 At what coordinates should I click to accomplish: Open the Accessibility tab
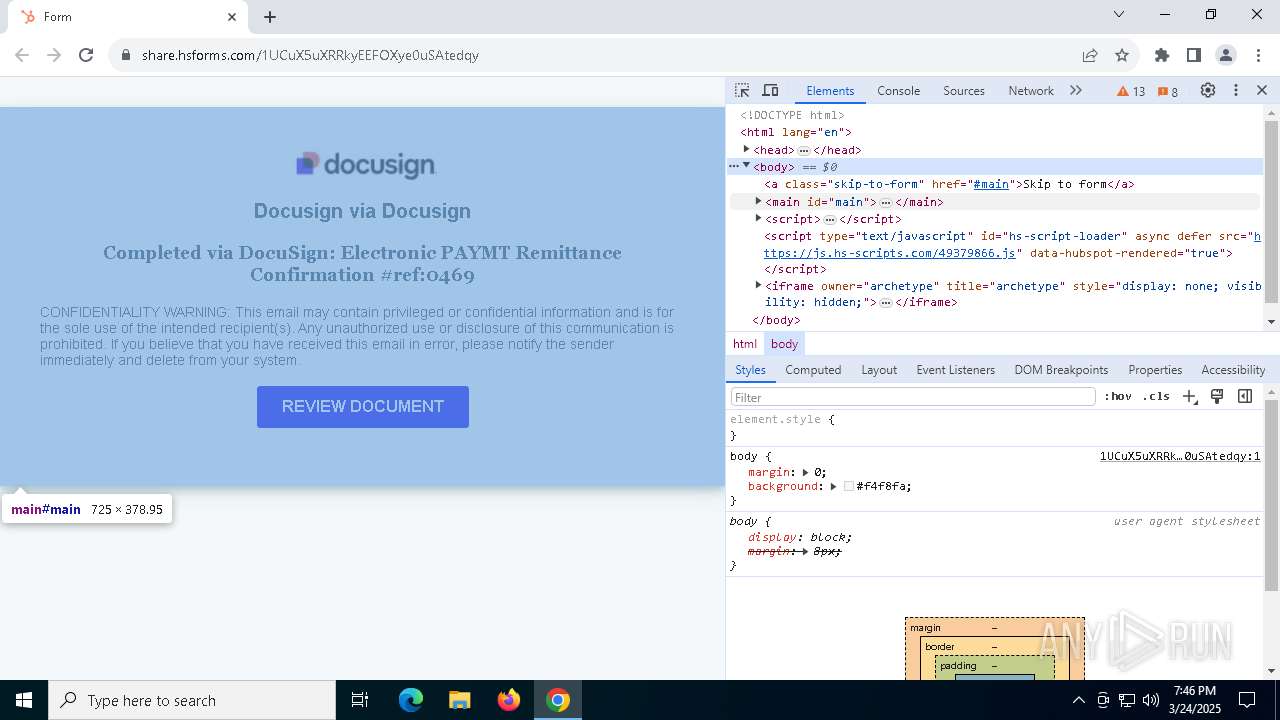1233,369
